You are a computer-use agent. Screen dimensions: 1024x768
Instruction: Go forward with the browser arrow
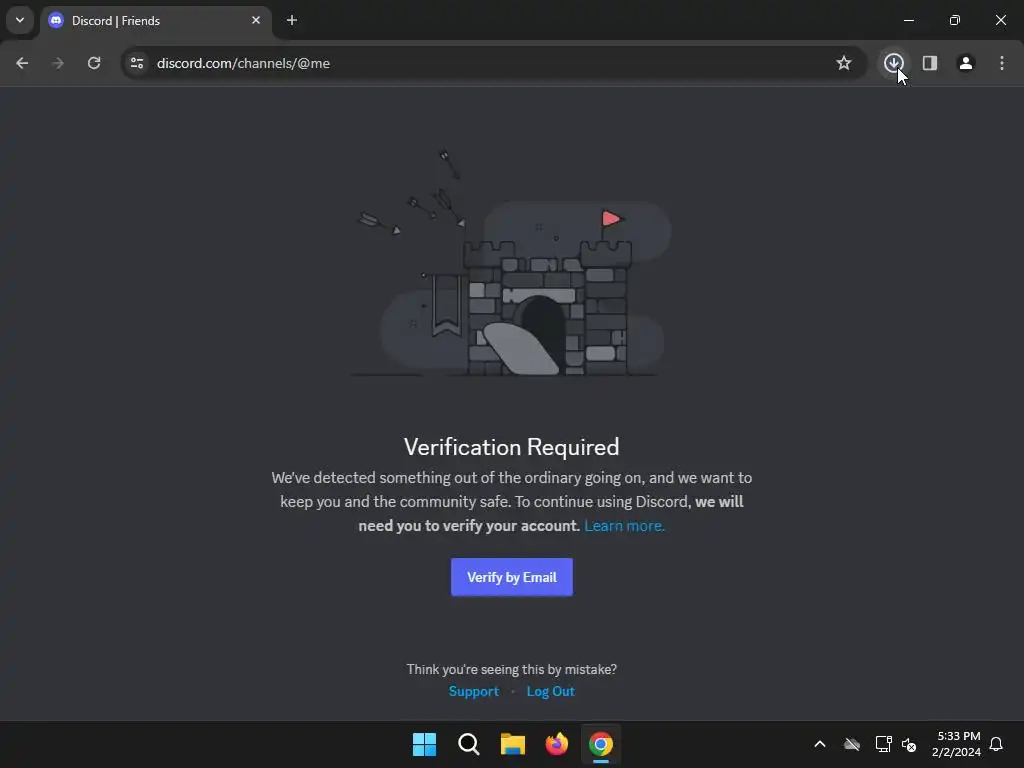click(x=58, y=63)
